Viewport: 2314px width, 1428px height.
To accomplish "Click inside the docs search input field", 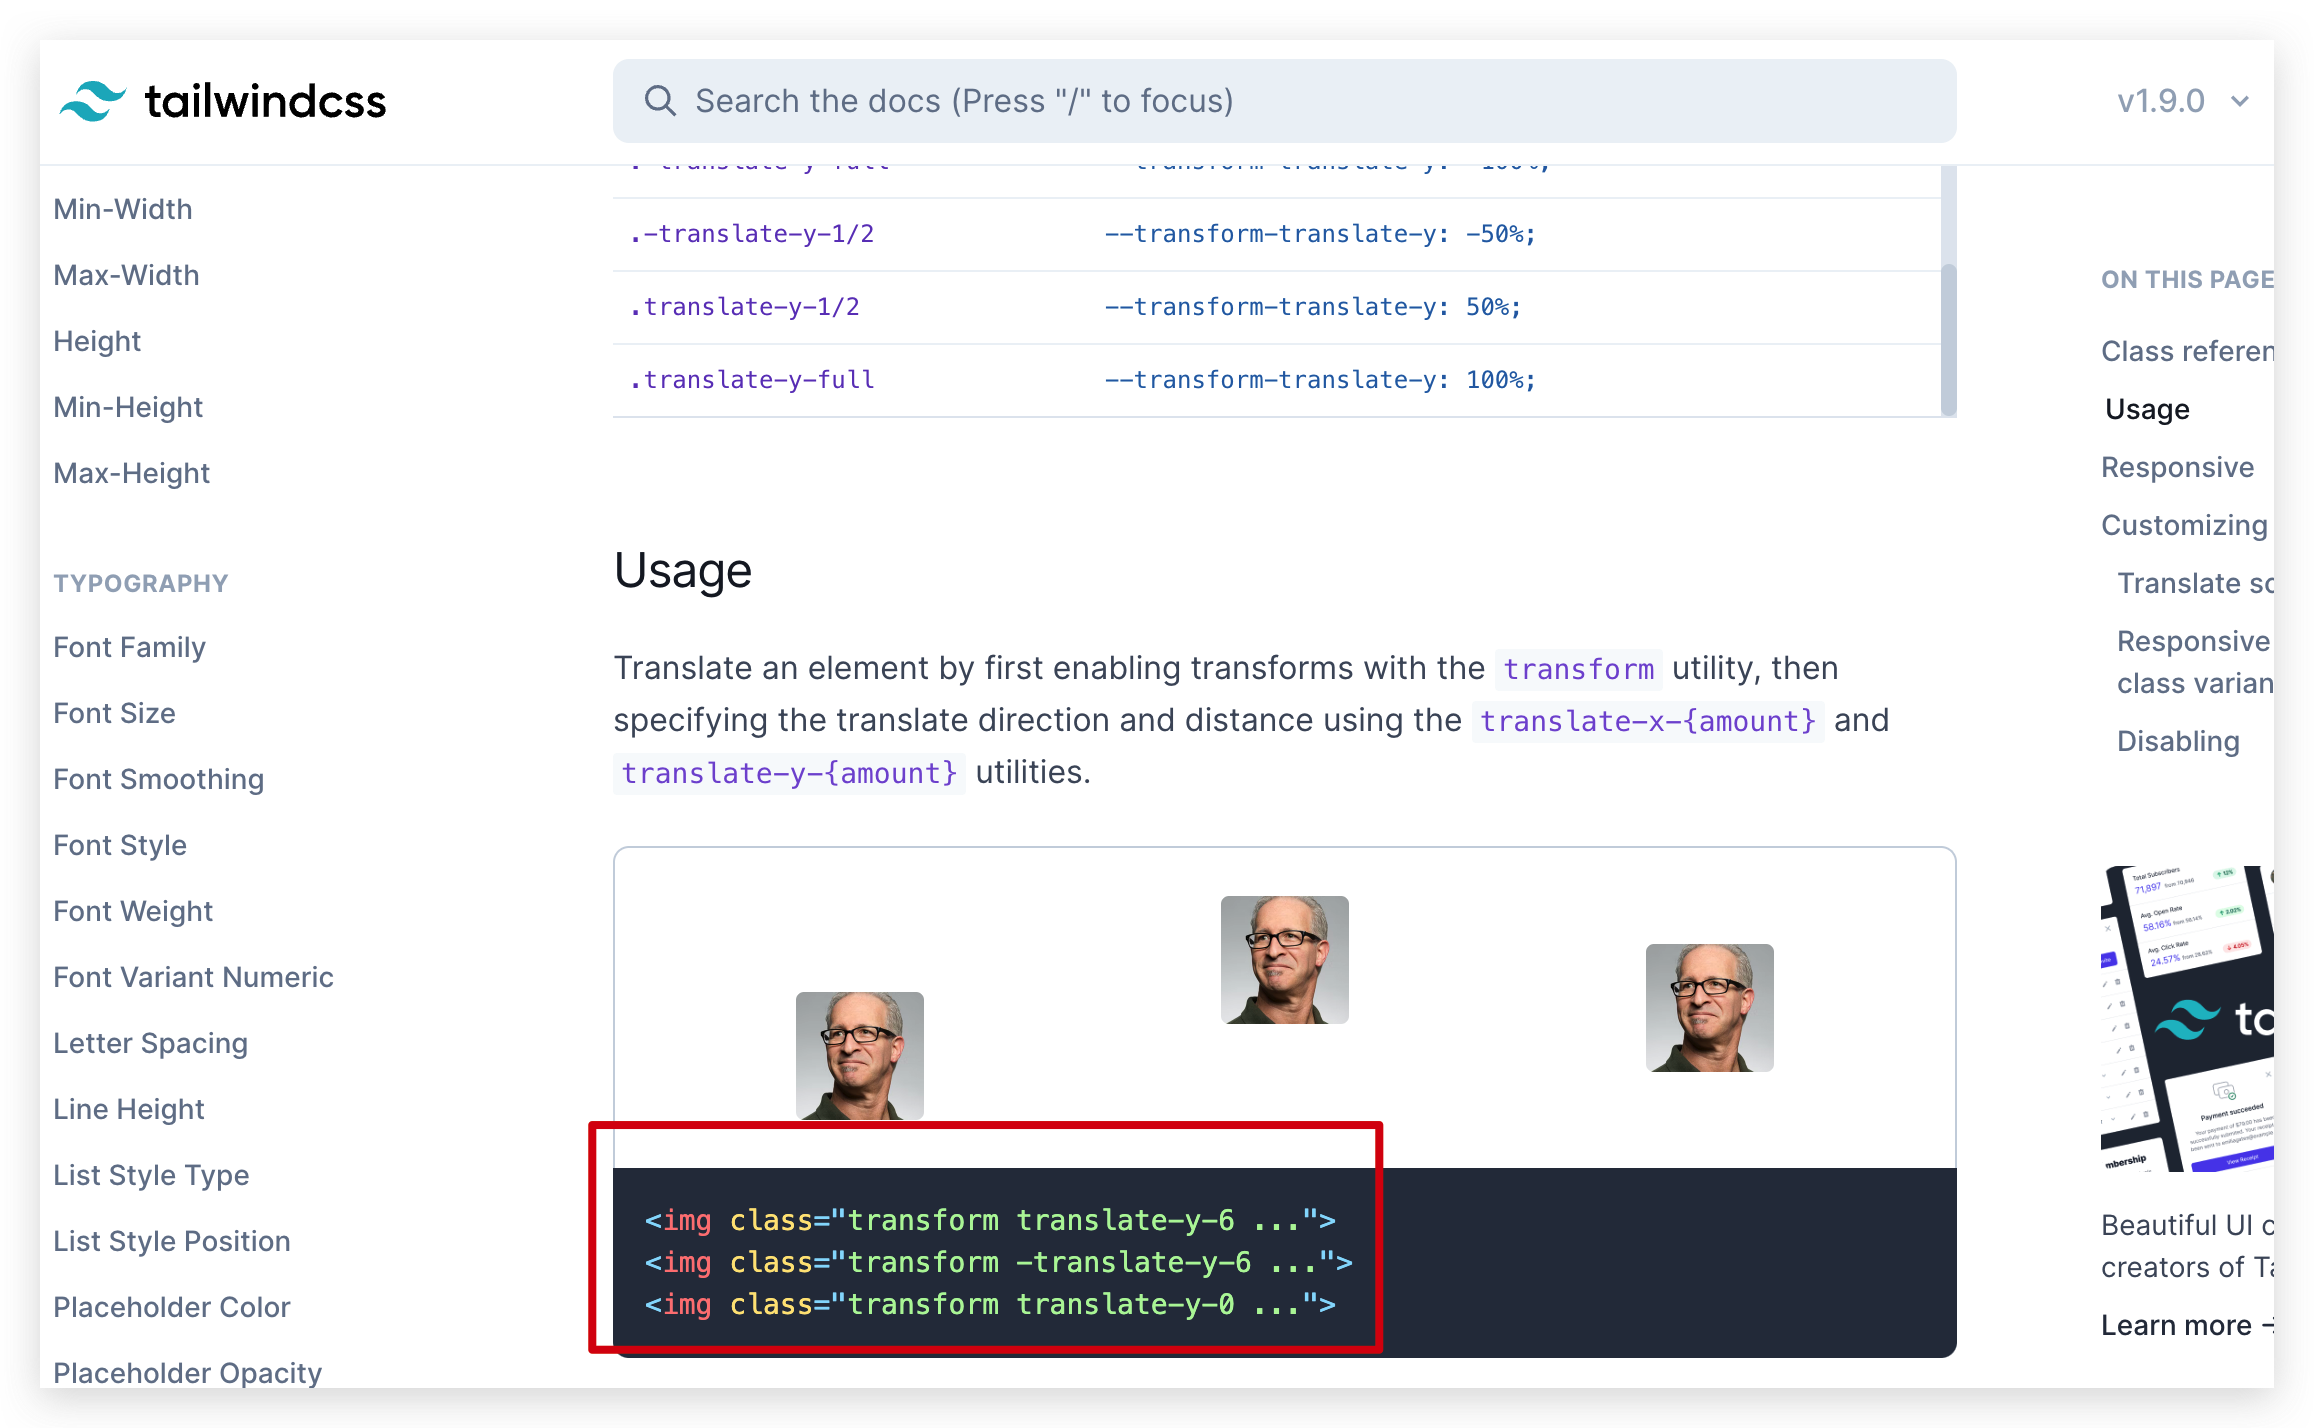I will [x=1100, y=100].
